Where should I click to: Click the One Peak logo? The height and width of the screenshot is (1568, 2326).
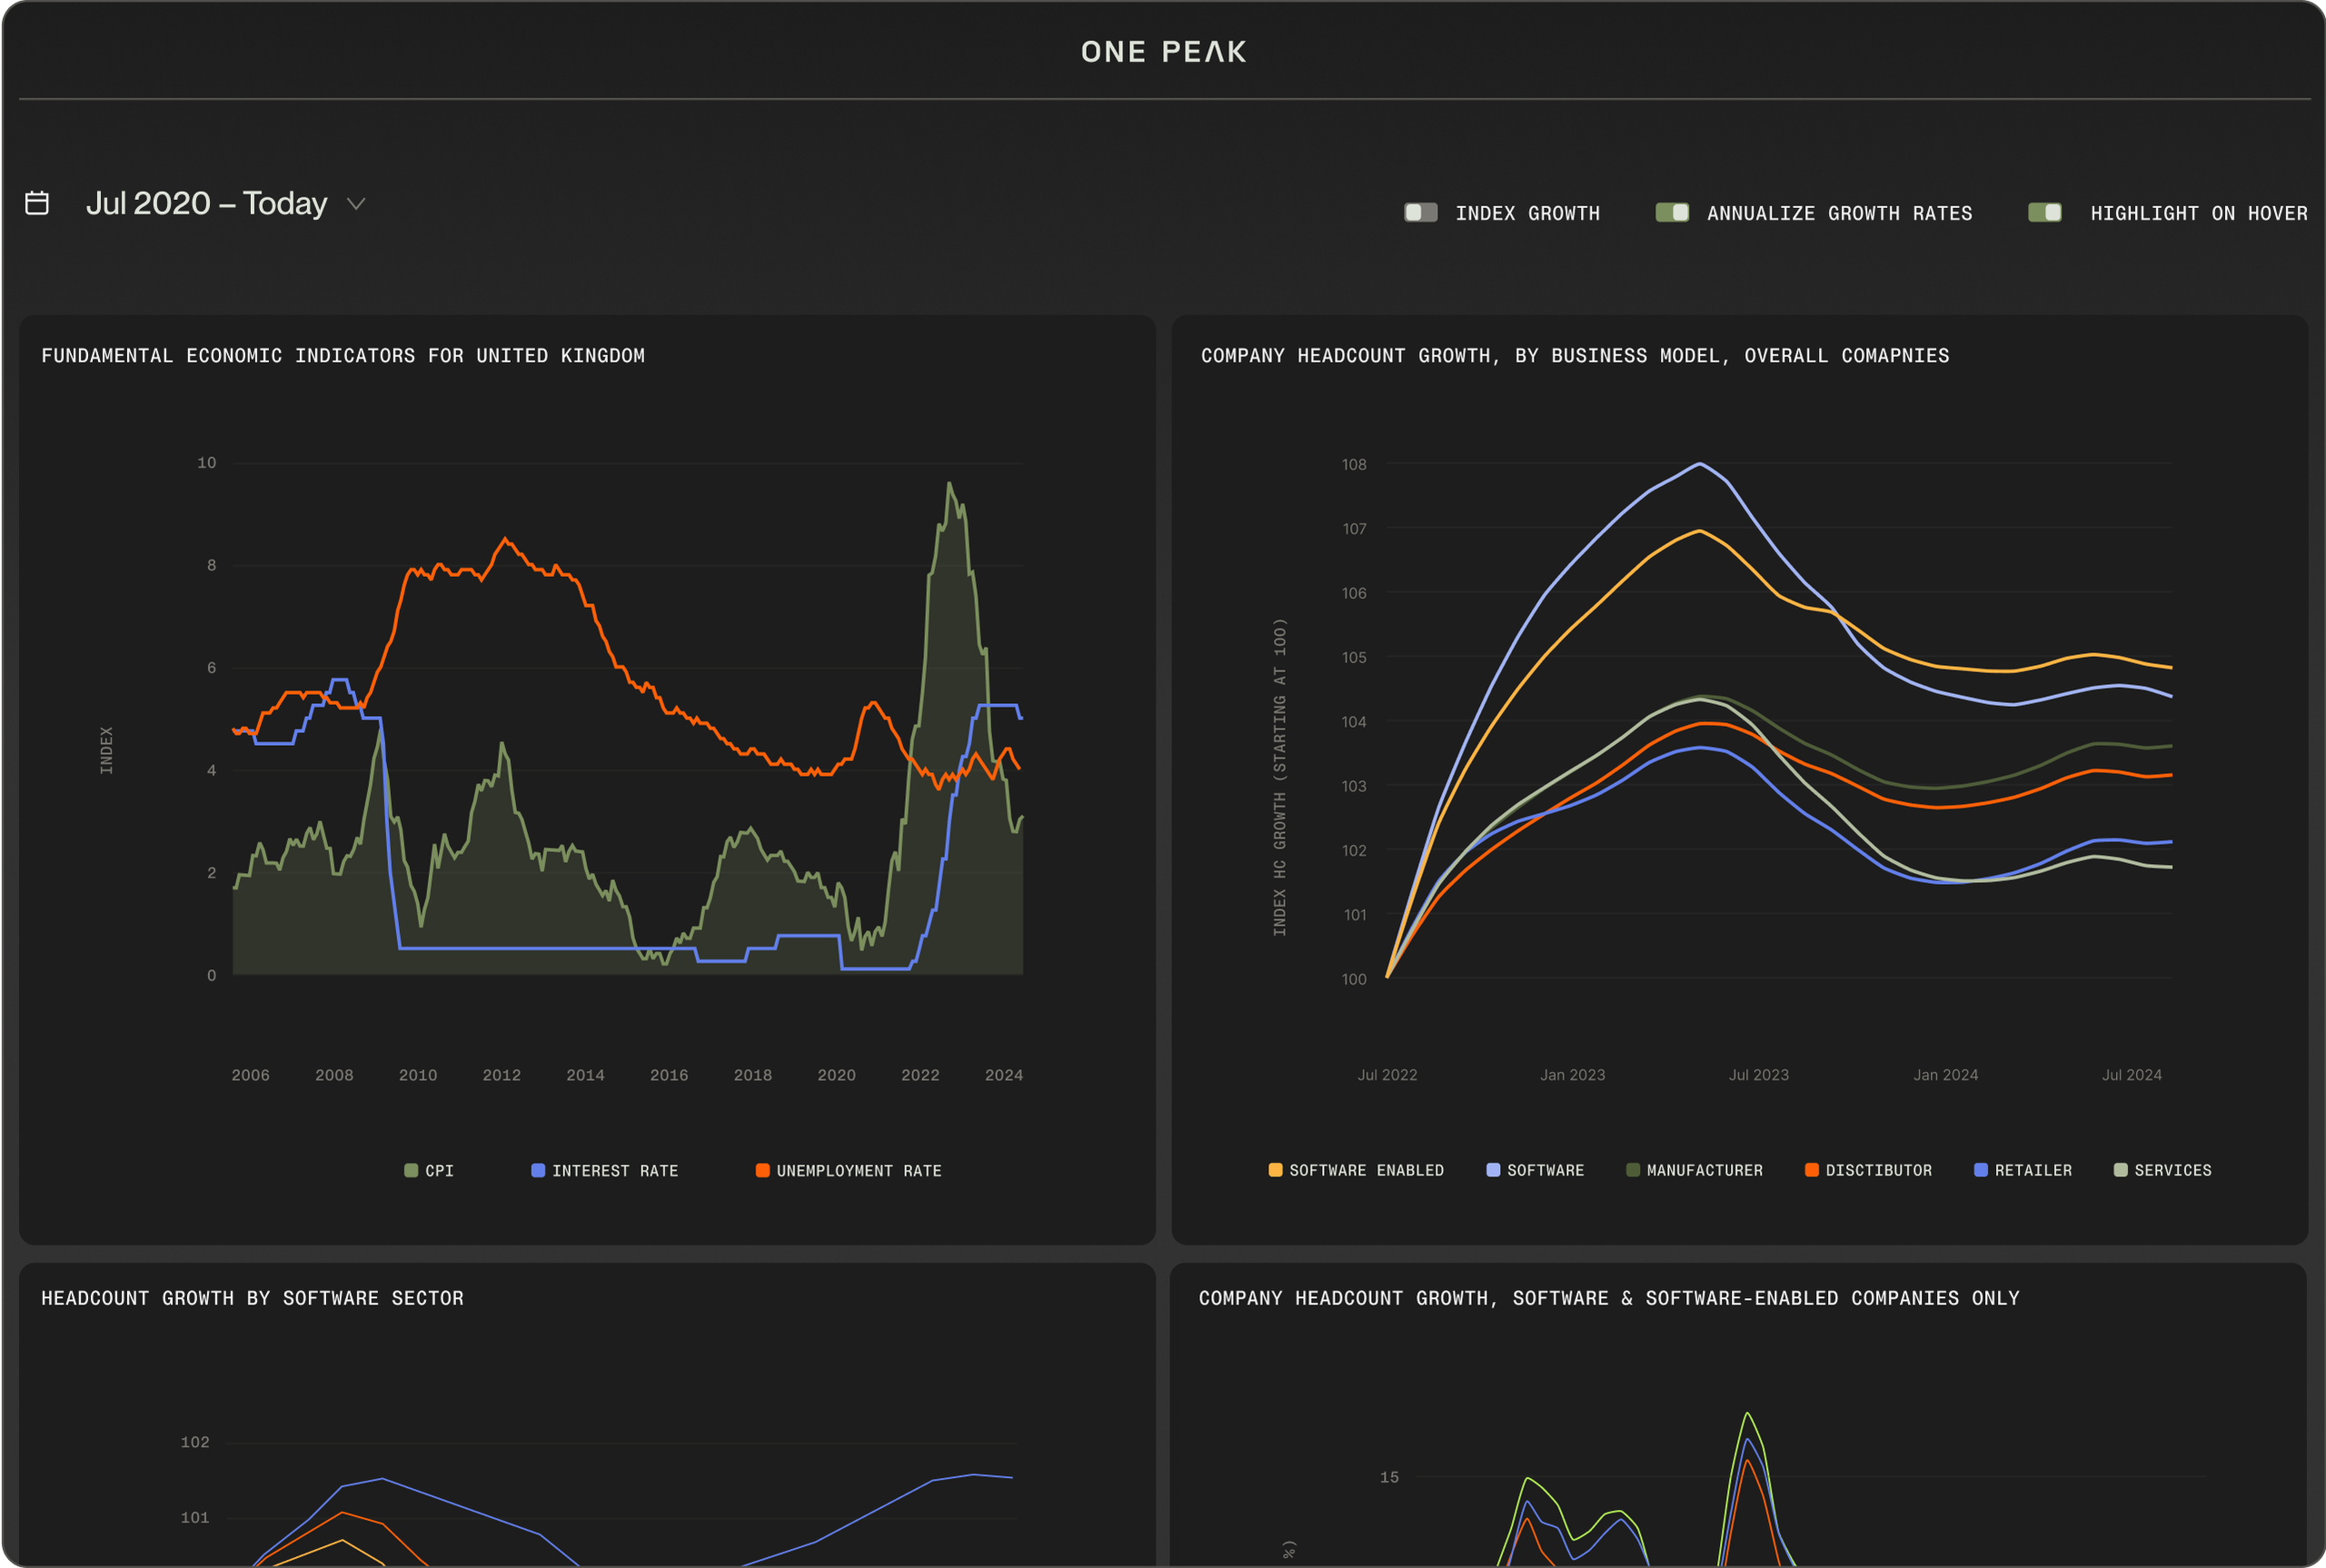click(x=1163, y=52)
